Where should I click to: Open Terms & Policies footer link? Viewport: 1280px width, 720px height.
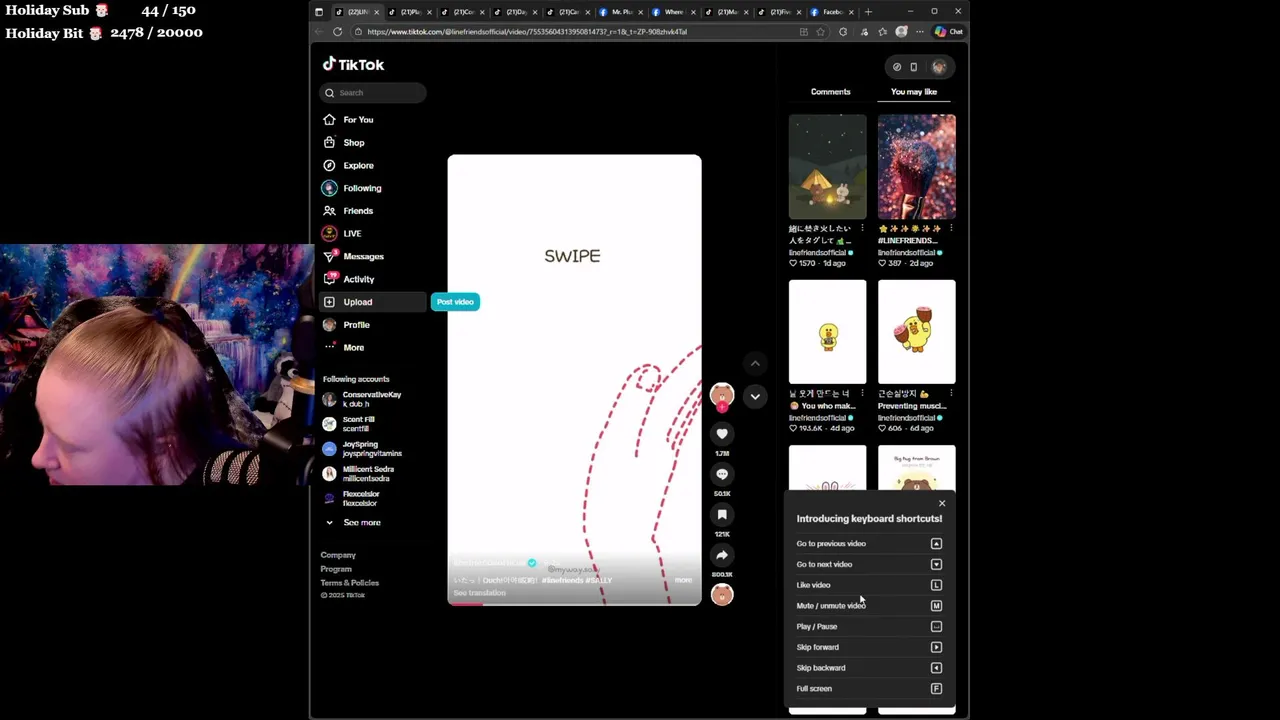tap(350, 583)
